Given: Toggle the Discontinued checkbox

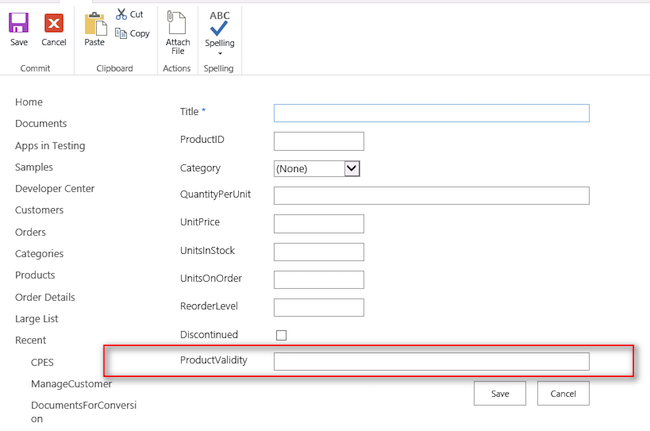Looking at the screenshot, I should 281,335.
